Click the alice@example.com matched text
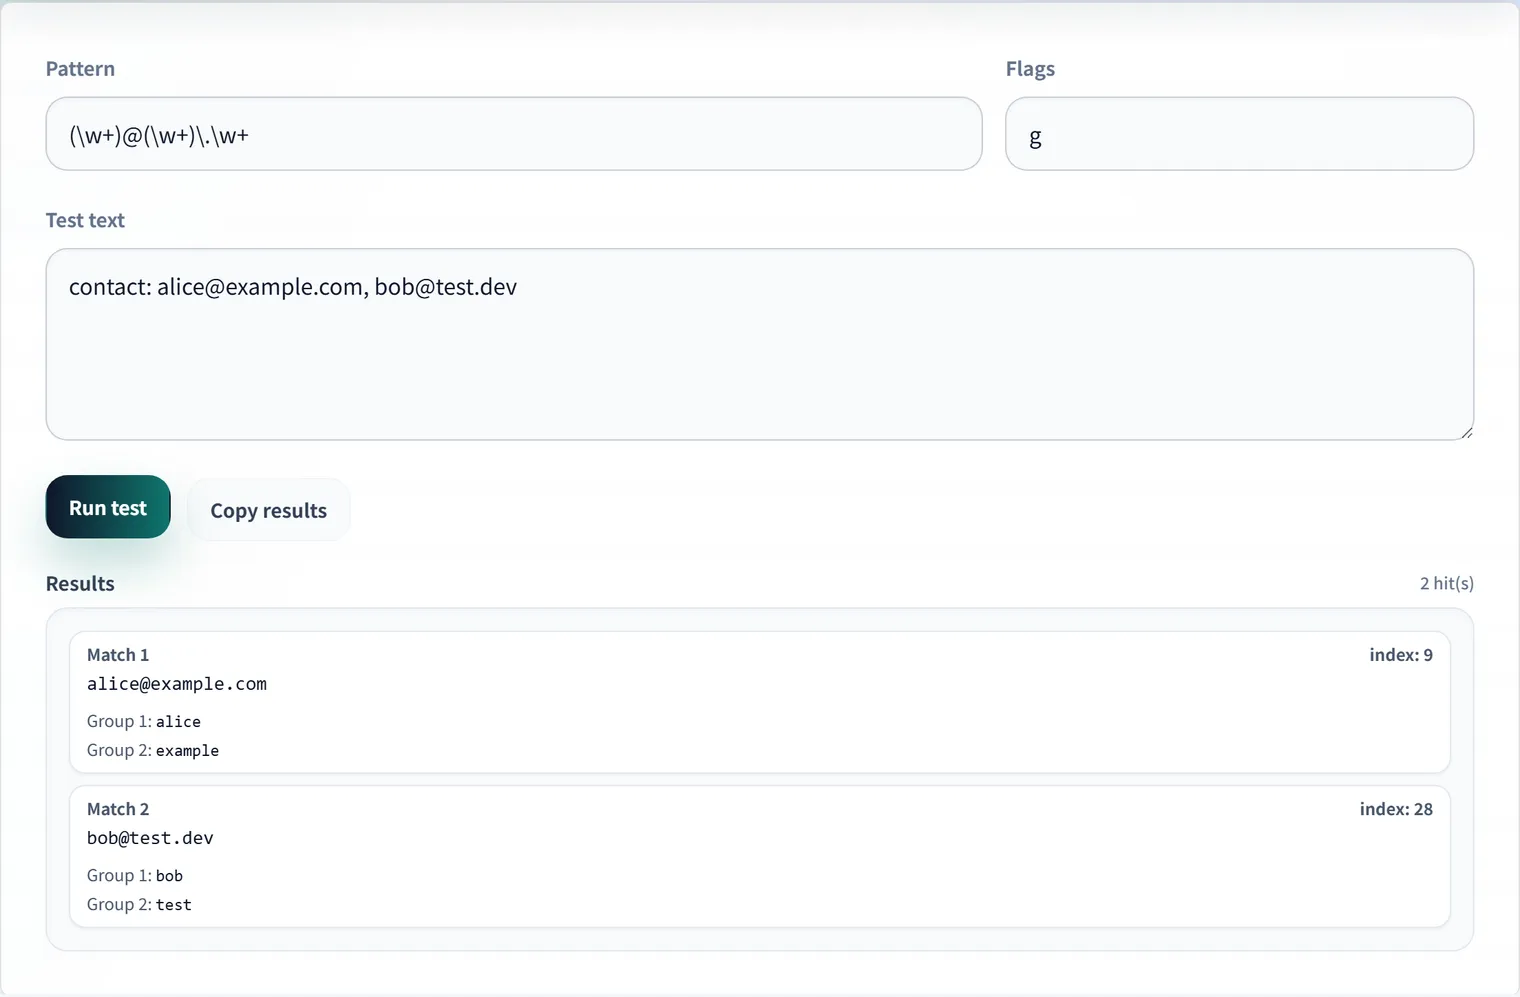 177,684
